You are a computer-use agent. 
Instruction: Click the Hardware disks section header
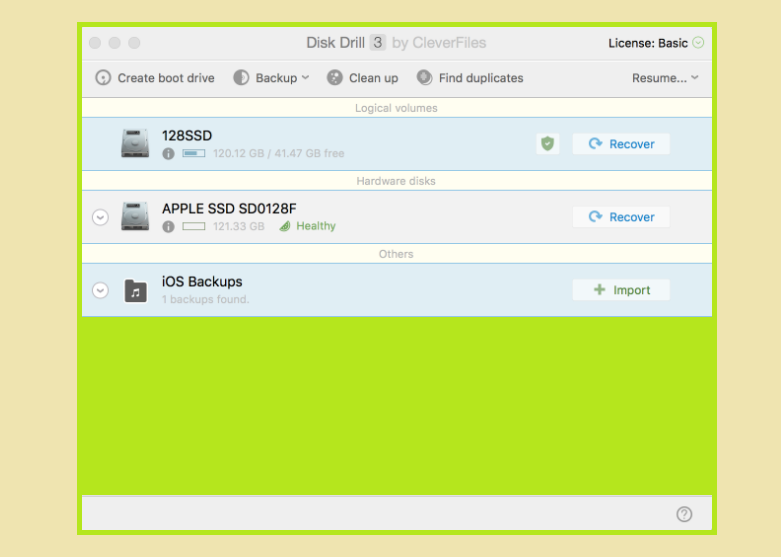(x=396, y=181)
